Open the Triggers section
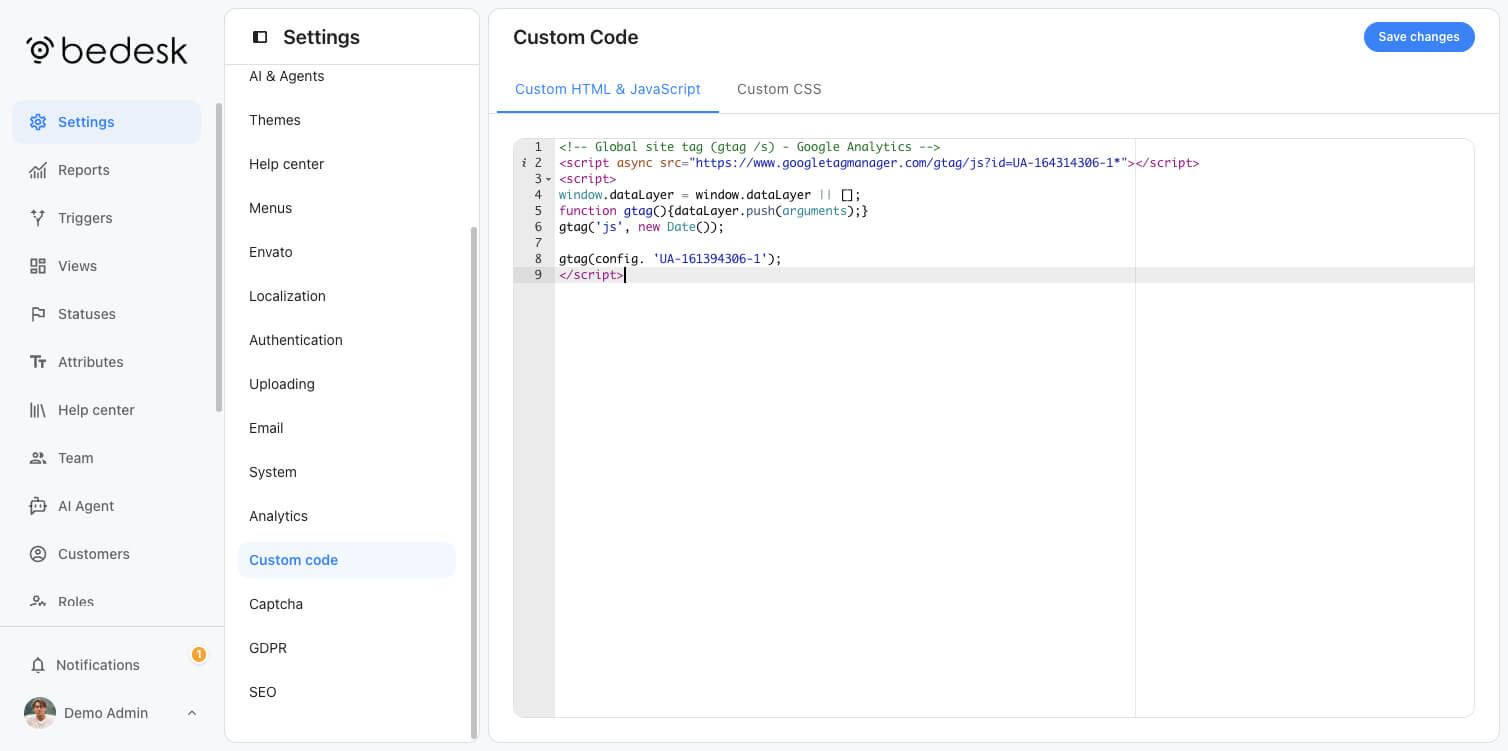 [x=106, y=218]
